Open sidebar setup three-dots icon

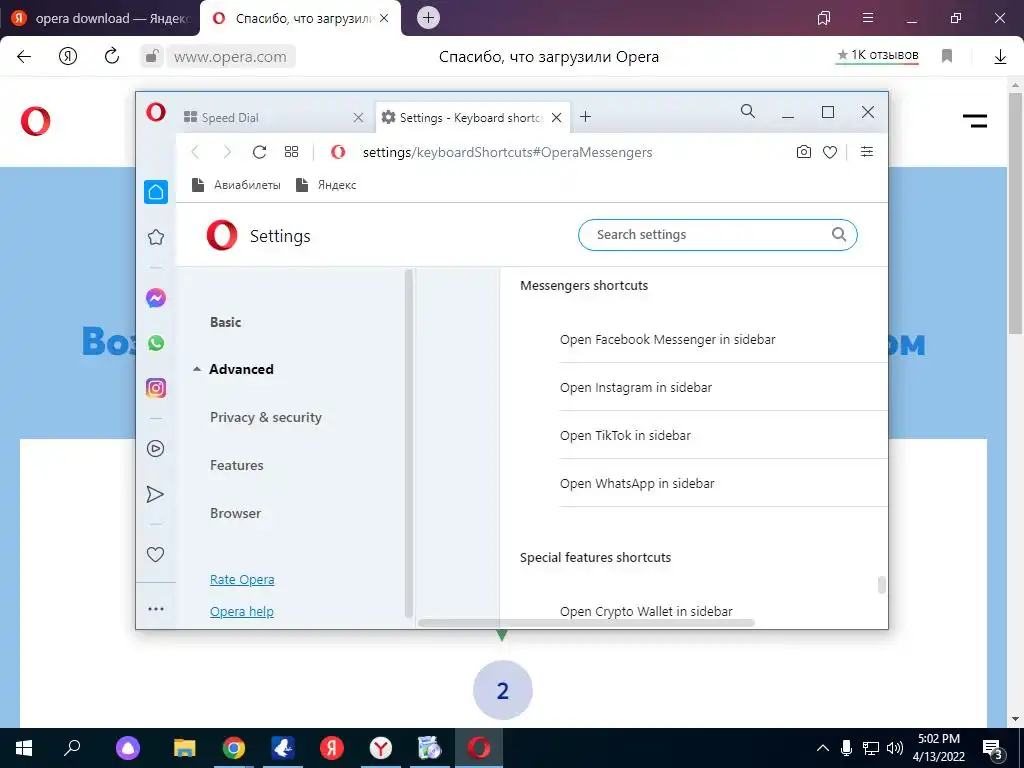tap(155, 609)
